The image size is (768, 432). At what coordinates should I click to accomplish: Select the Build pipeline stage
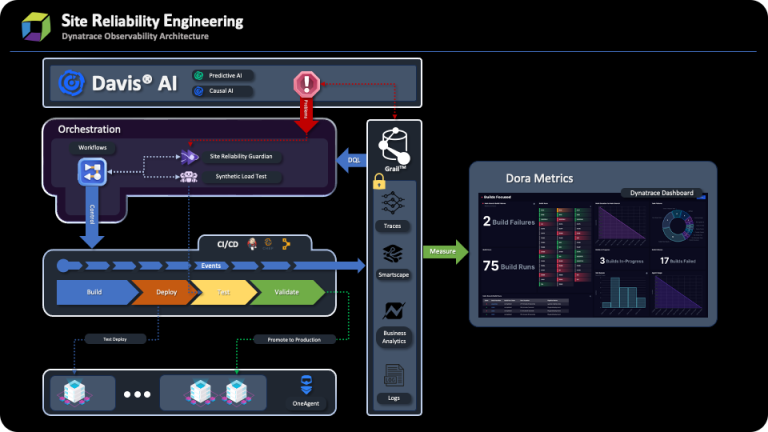(x=92, y=292)
